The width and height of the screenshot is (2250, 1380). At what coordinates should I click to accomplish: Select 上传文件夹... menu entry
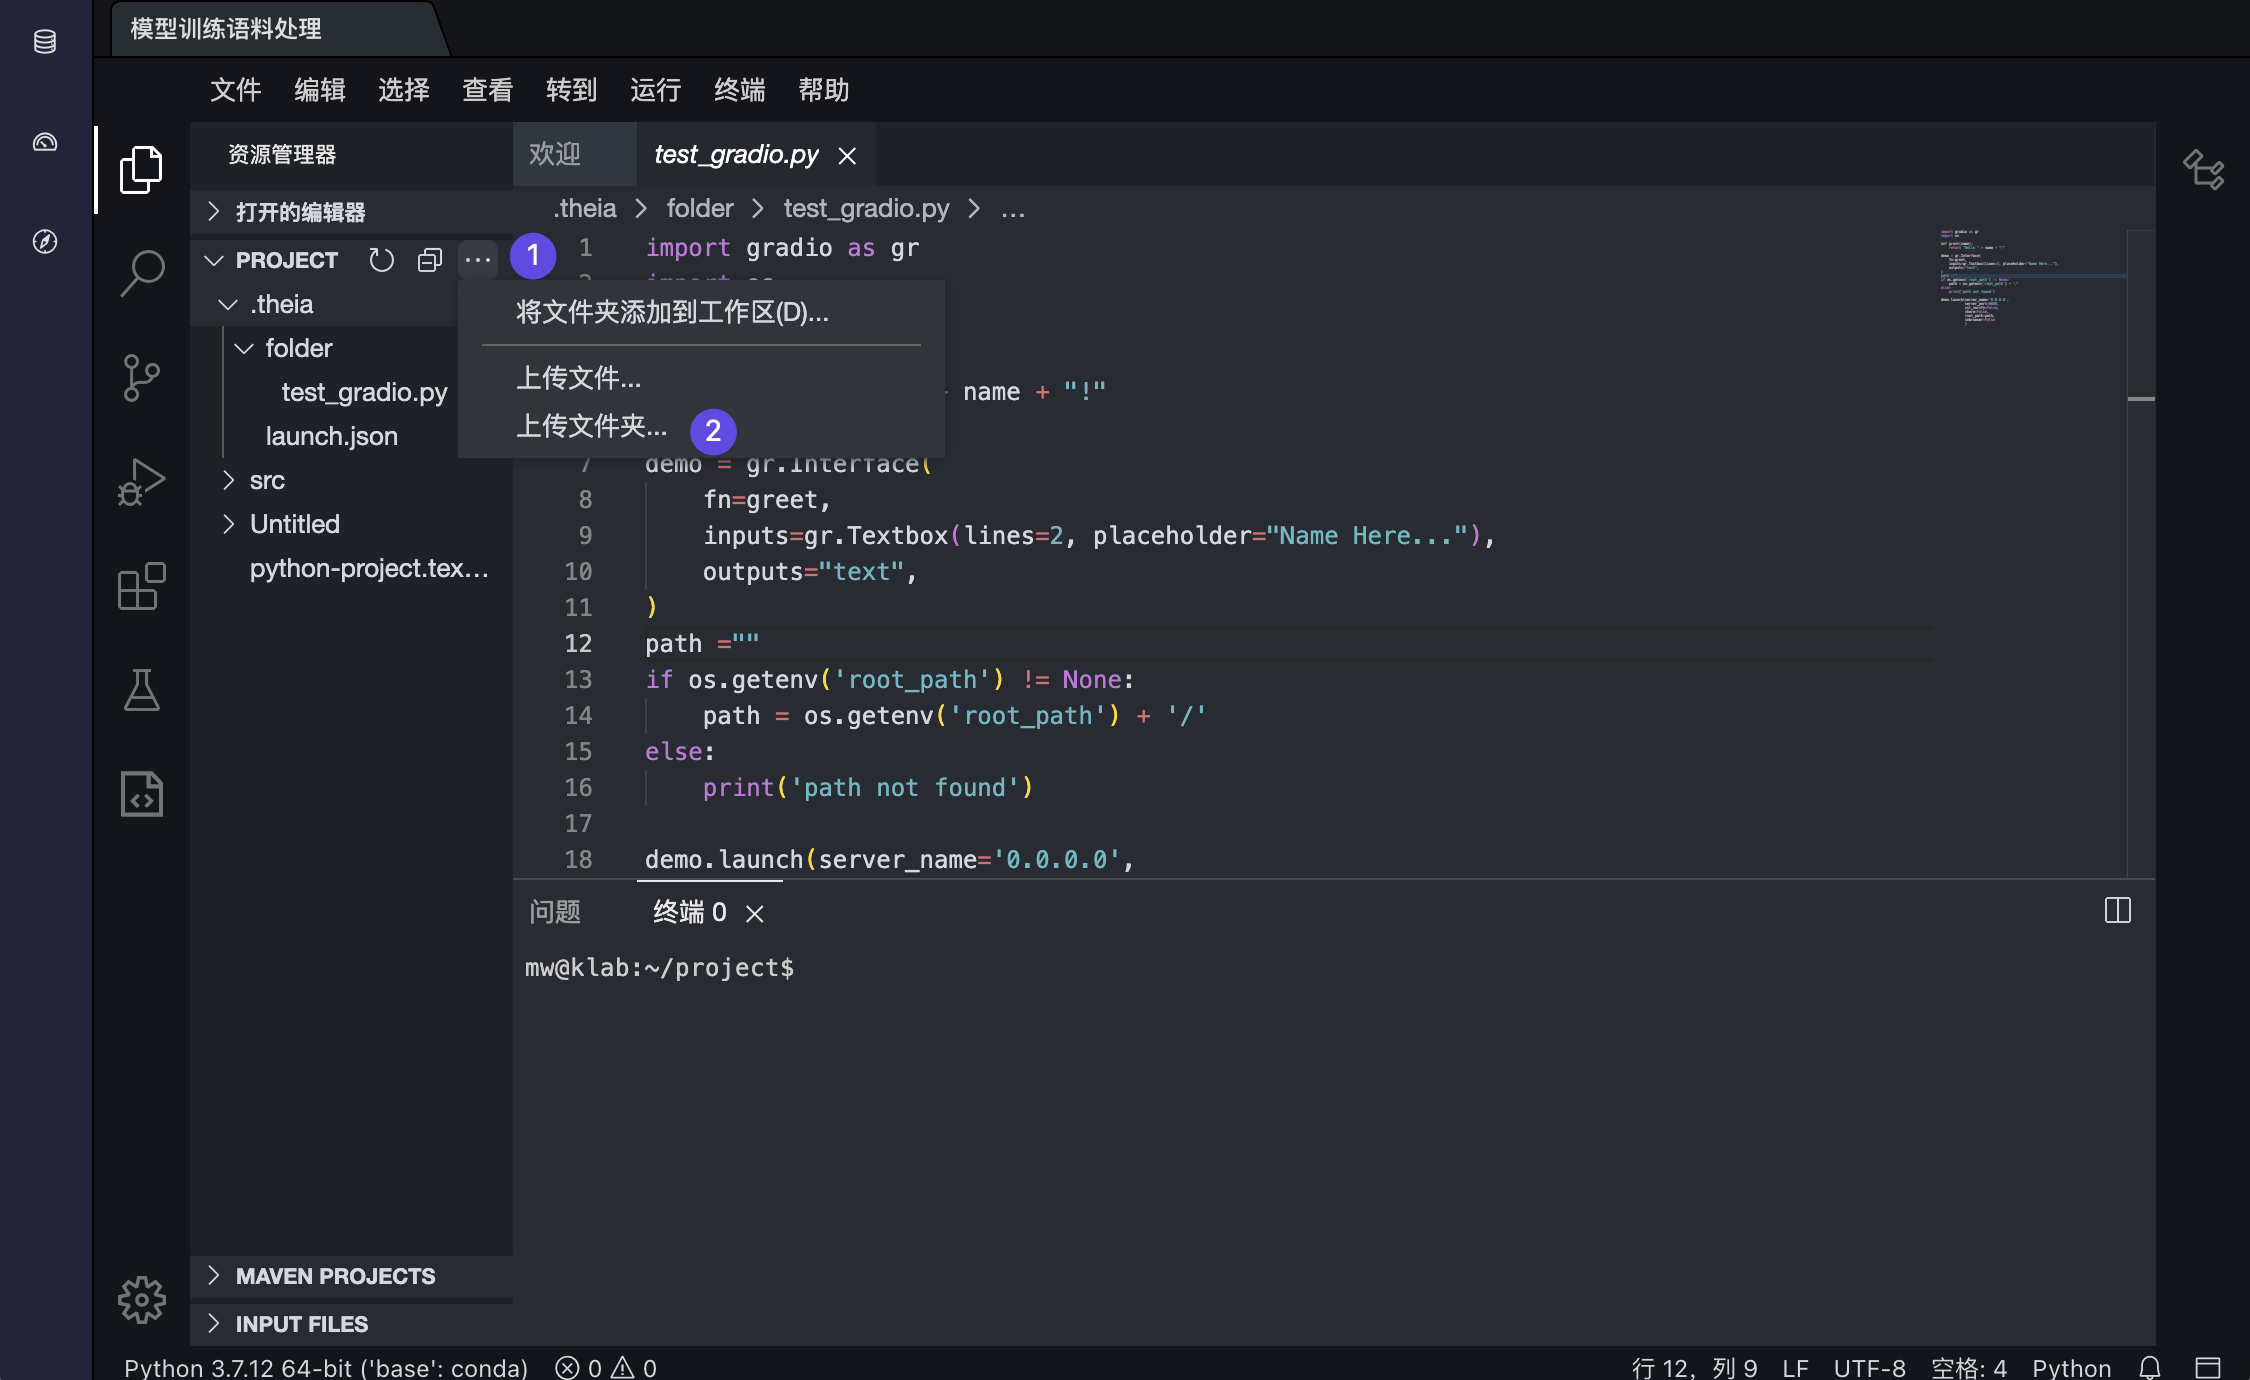tap(591, 426)
